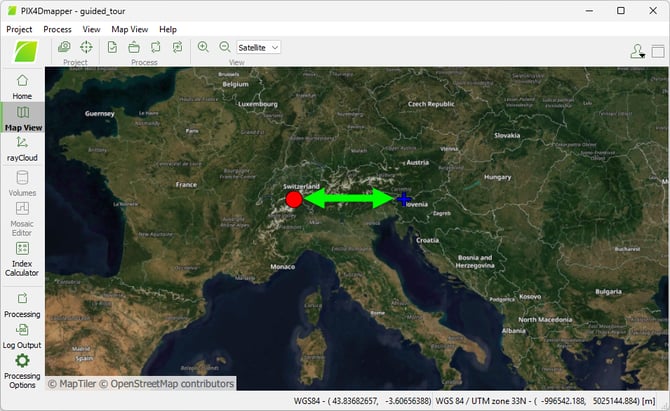
Task: Open the Volumes view
Action: [22, 184]
